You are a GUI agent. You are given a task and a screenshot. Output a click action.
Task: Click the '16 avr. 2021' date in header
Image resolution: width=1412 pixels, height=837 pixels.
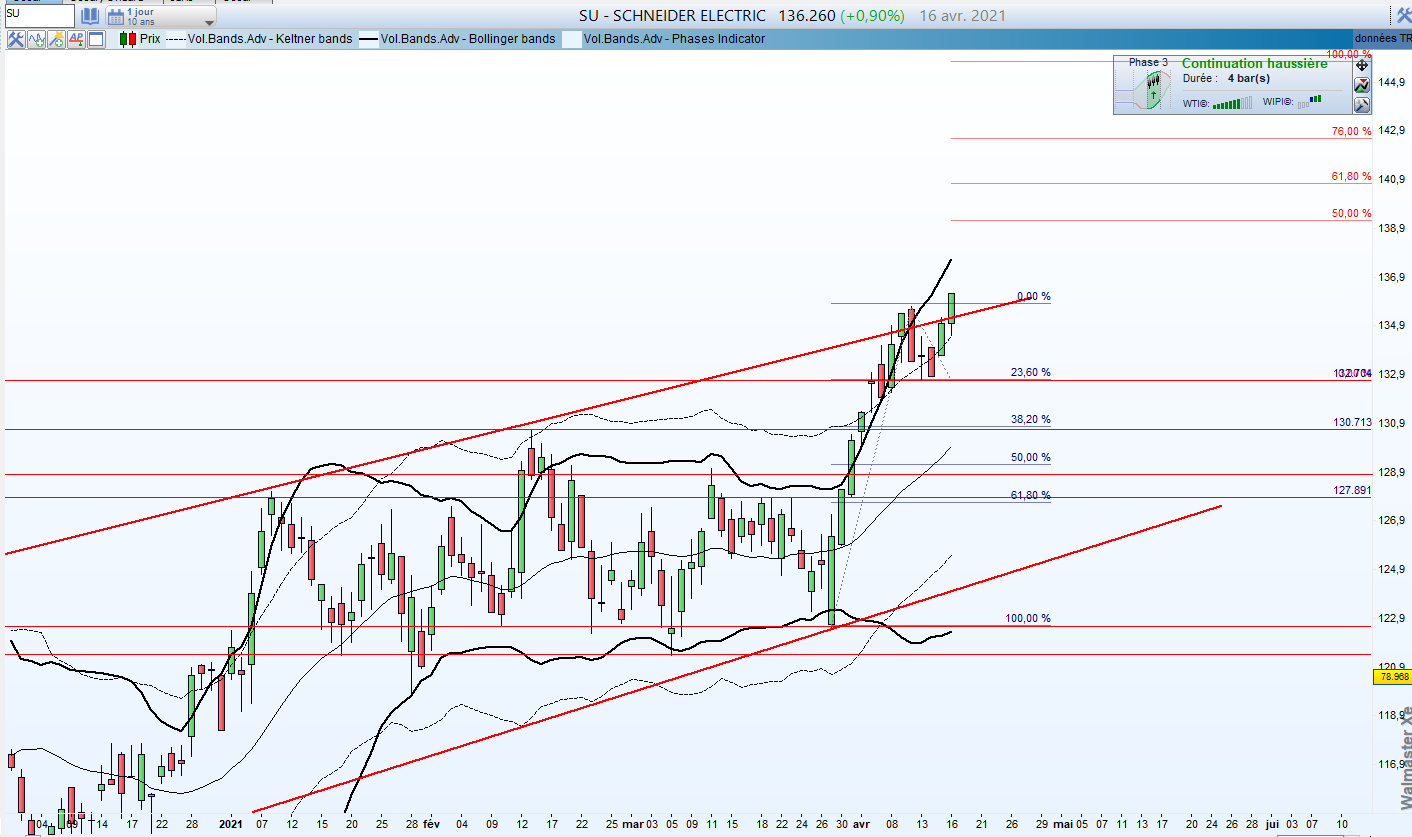pos(963,16)
